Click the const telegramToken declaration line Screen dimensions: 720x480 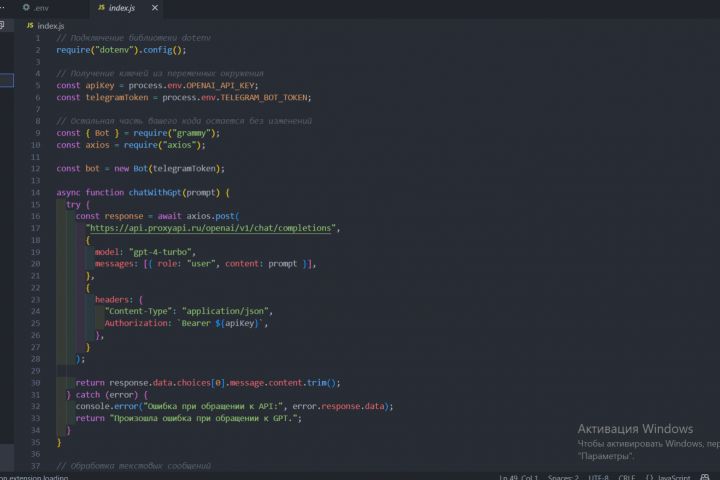click(184, 97)
